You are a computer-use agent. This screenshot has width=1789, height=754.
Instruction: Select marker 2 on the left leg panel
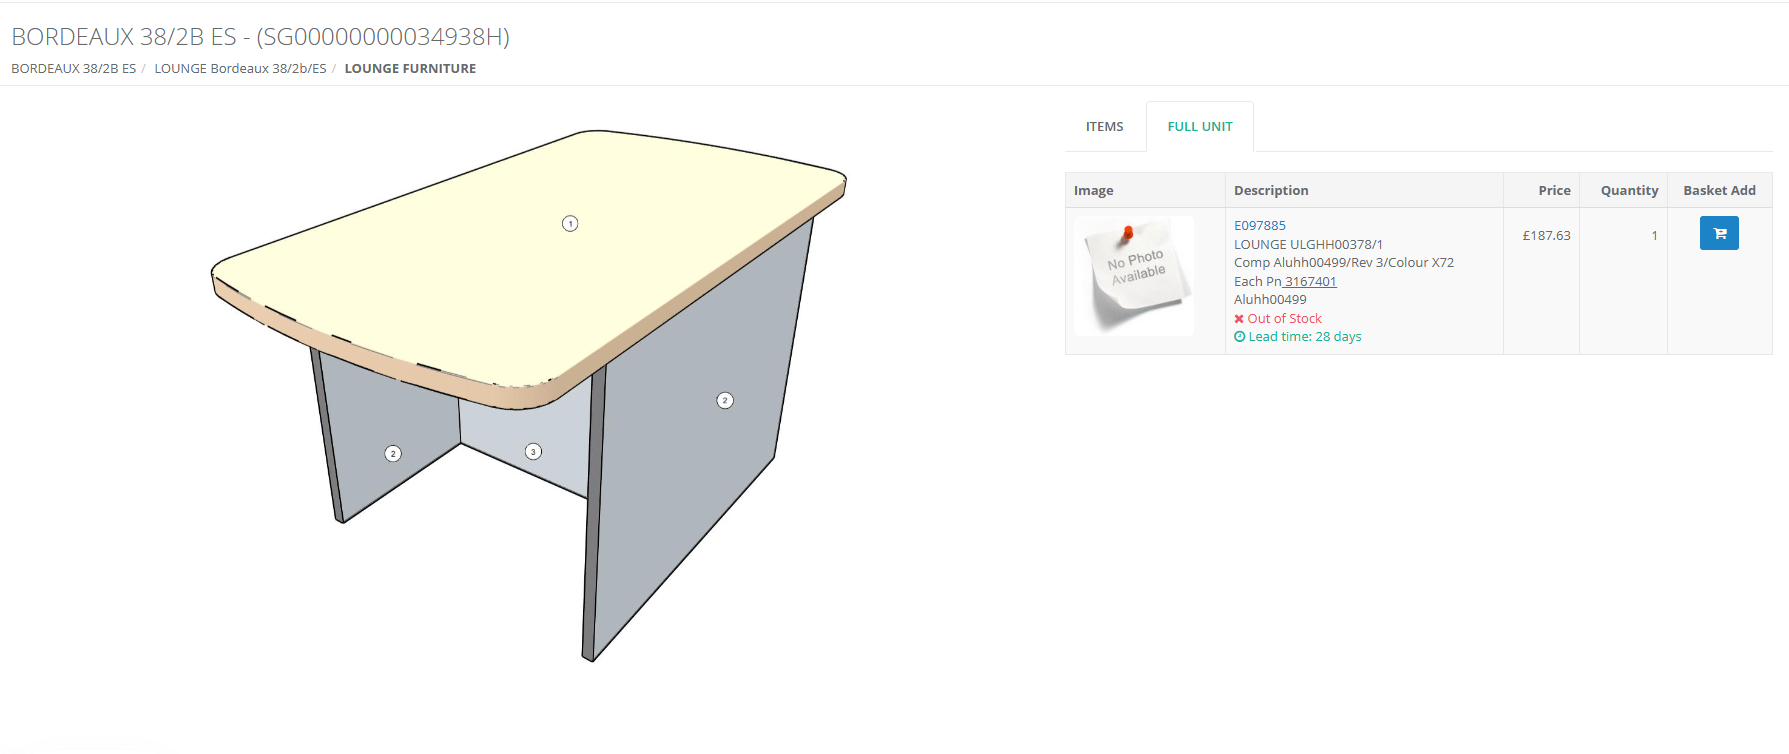393,454
